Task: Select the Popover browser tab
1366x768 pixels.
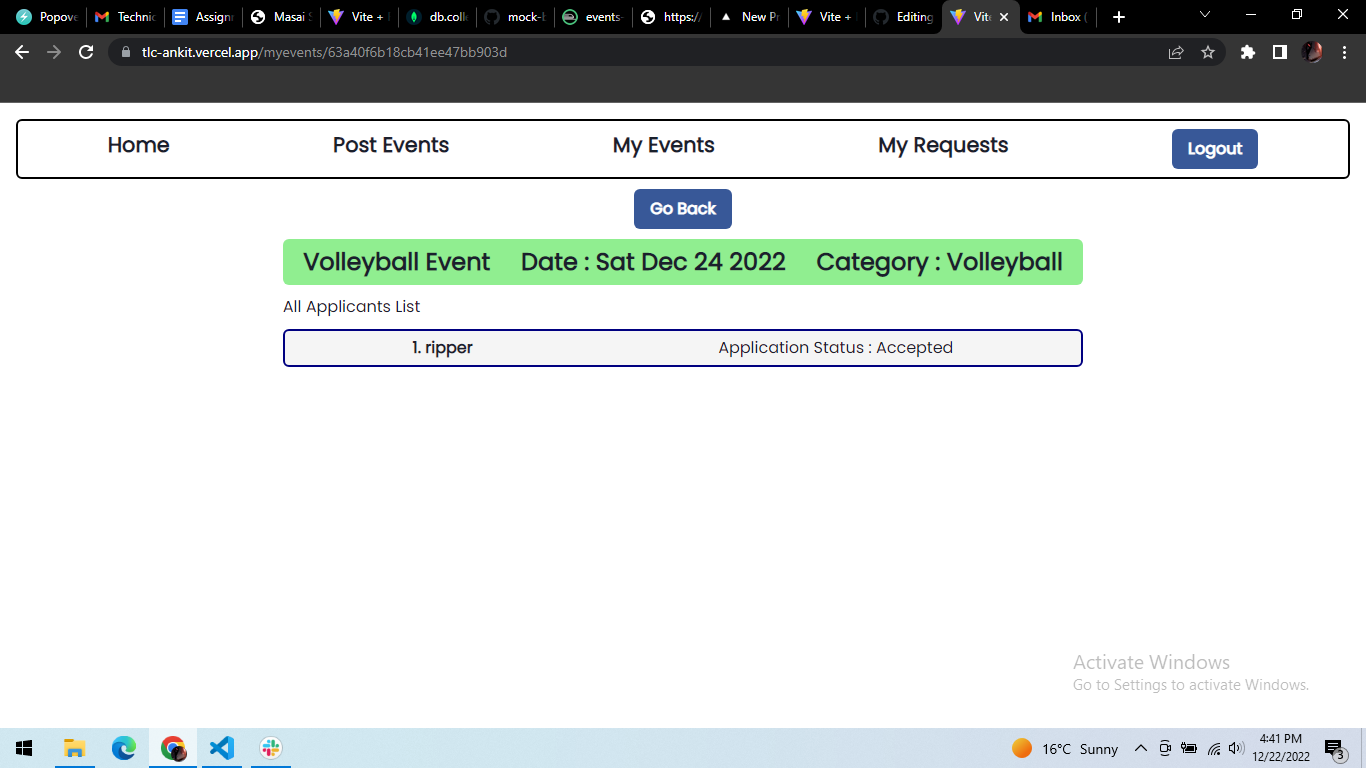Action: coord(45,17)
